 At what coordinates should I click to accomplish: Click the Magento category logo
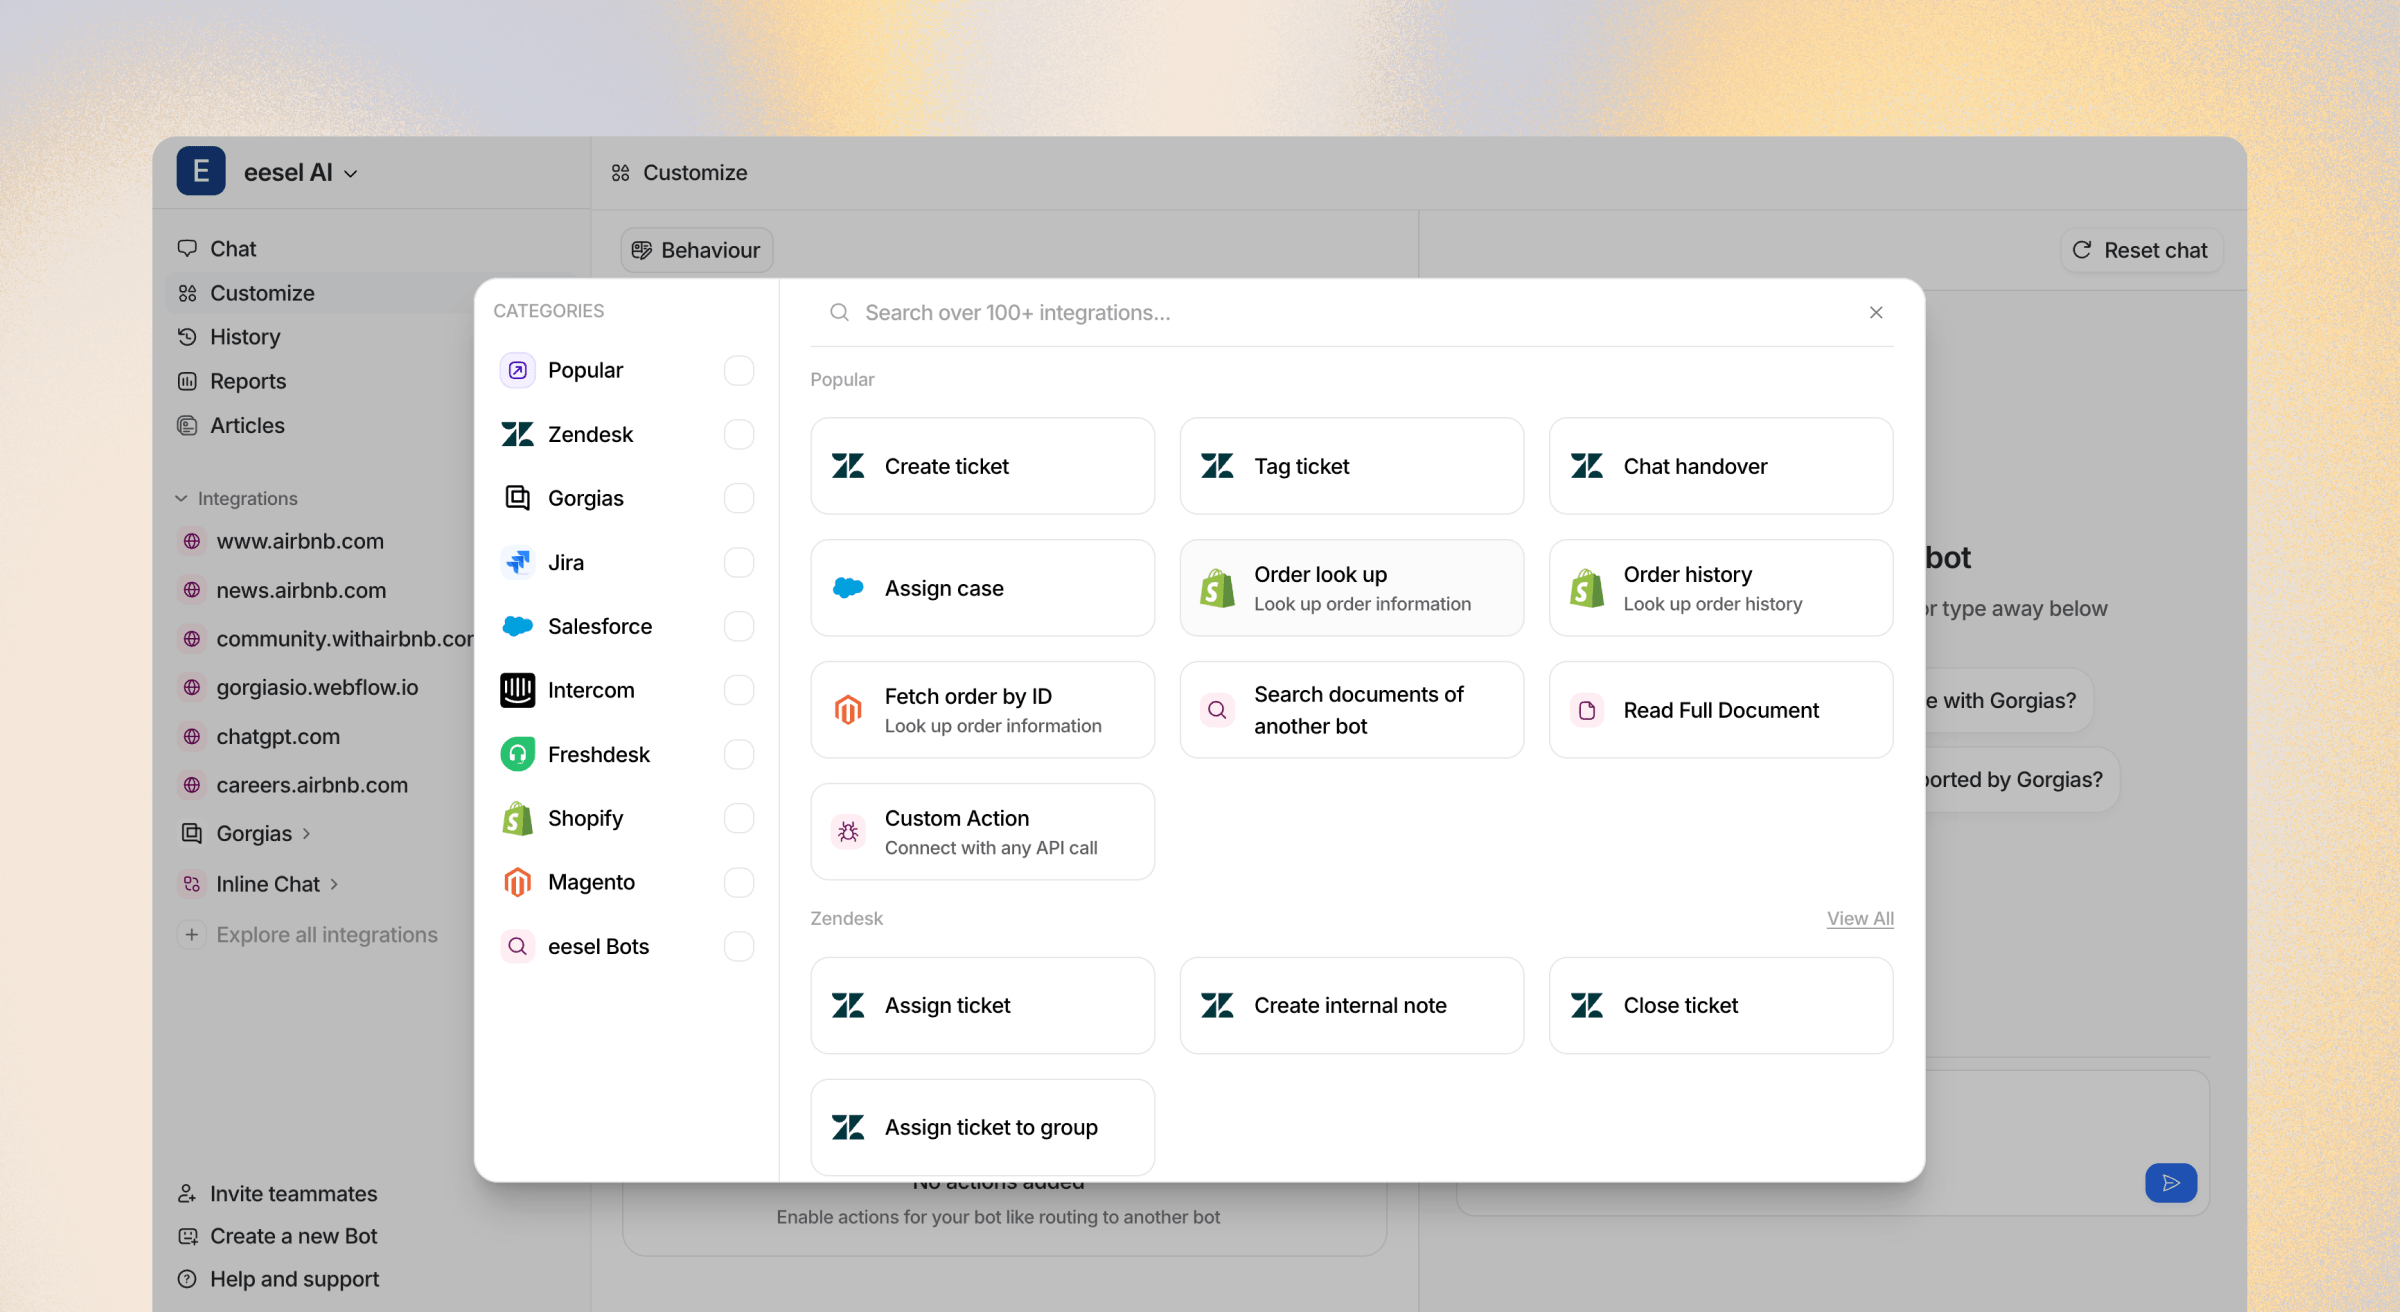point(517,882)
